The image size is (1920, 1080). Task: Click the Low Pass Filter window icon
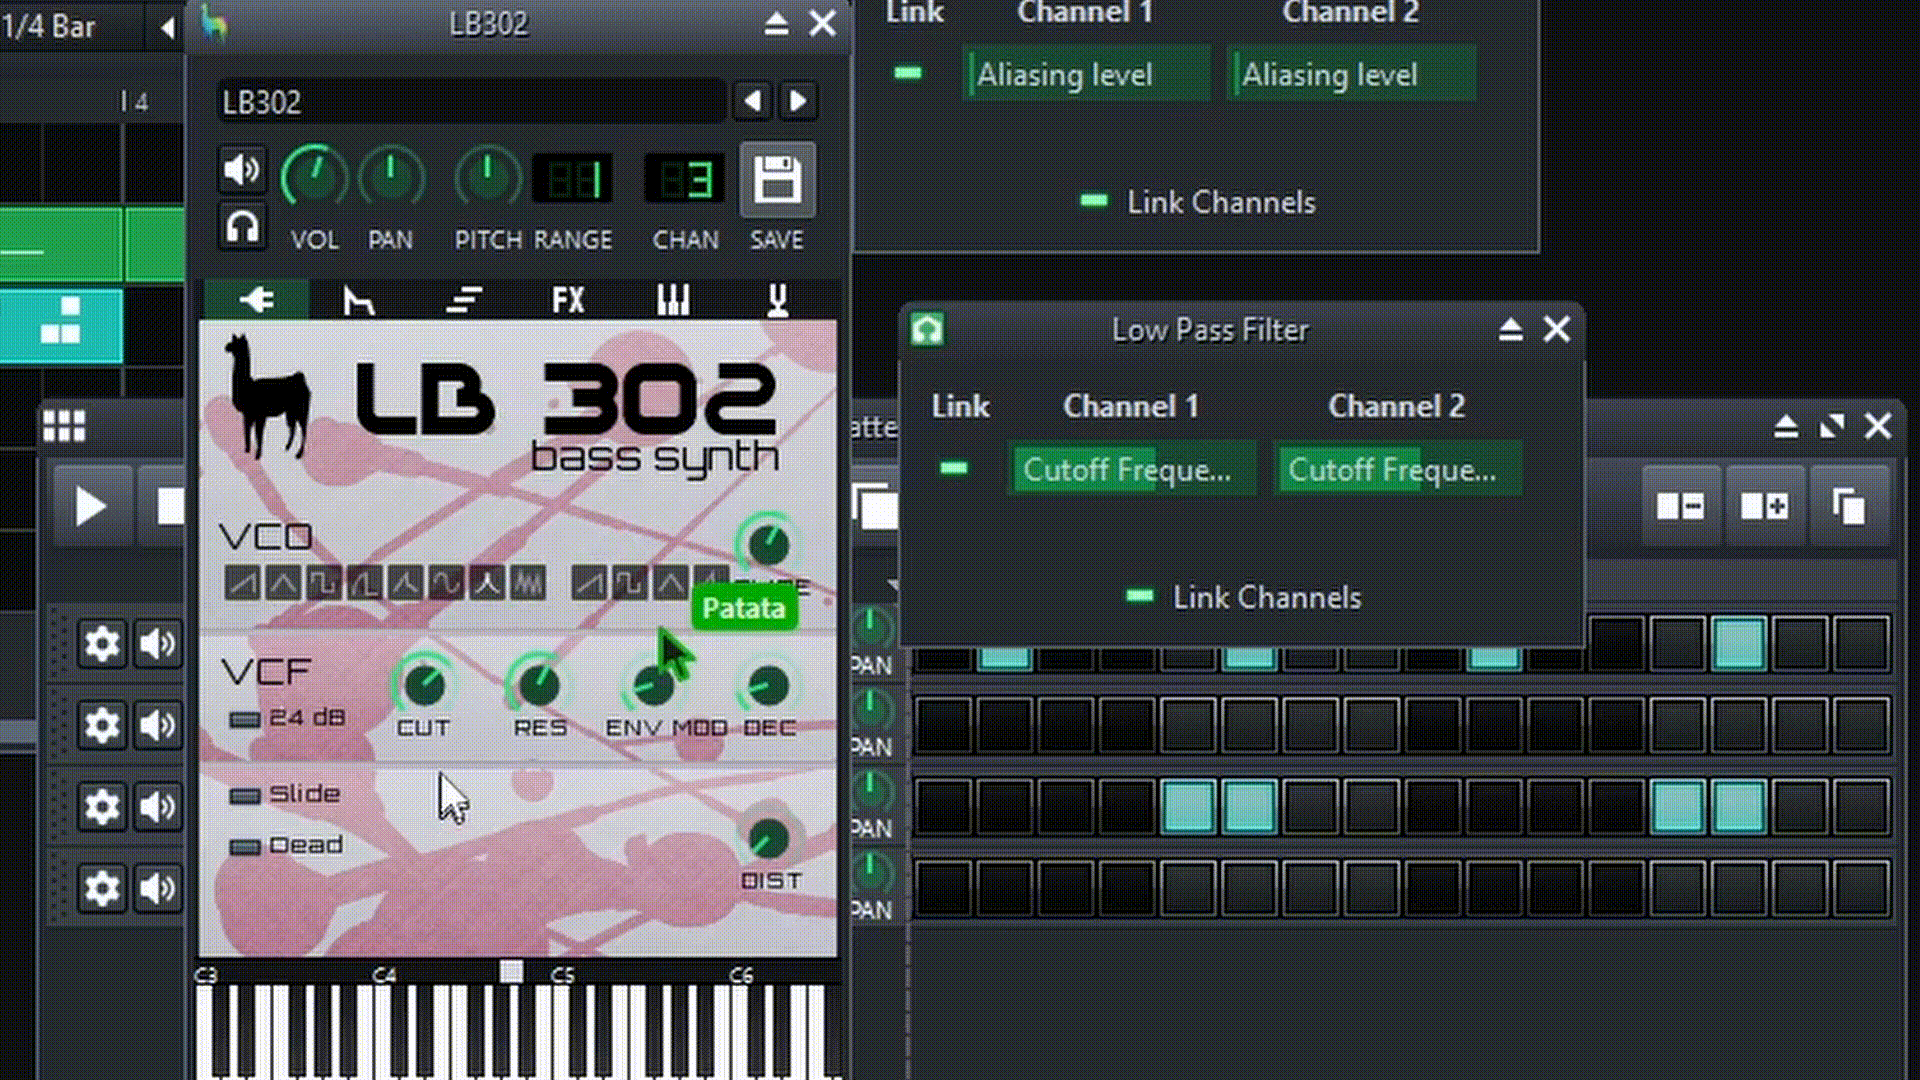point(927,329)
